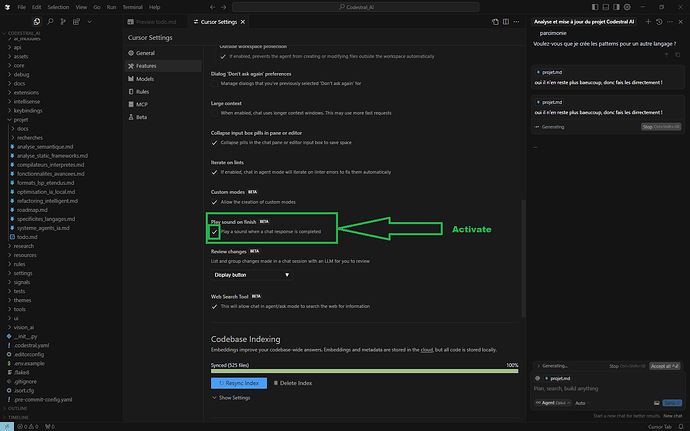Toggle Collapse input box pills checkbox
The image size is (690, 431).
[214, 143]
